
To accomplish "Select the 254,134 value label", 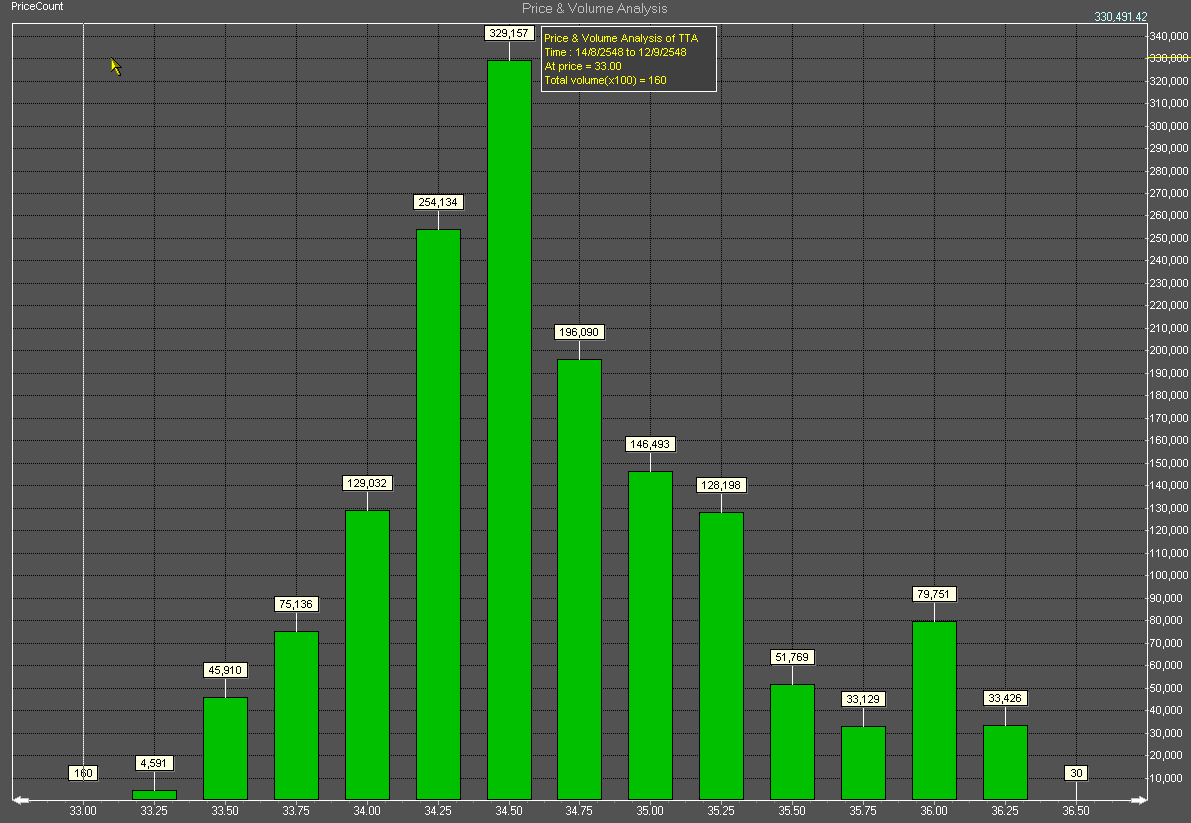I will 438,202.
